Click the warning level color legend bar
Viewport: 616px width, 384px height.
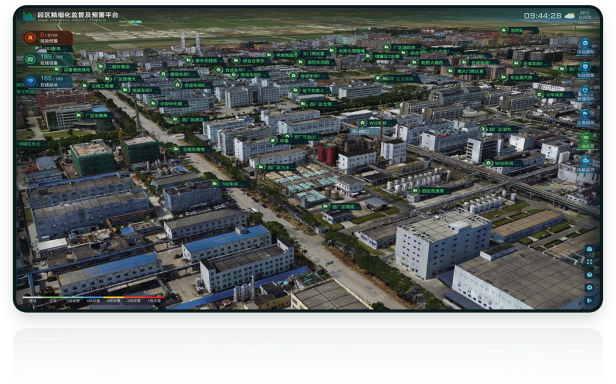[x=94, y=298]
